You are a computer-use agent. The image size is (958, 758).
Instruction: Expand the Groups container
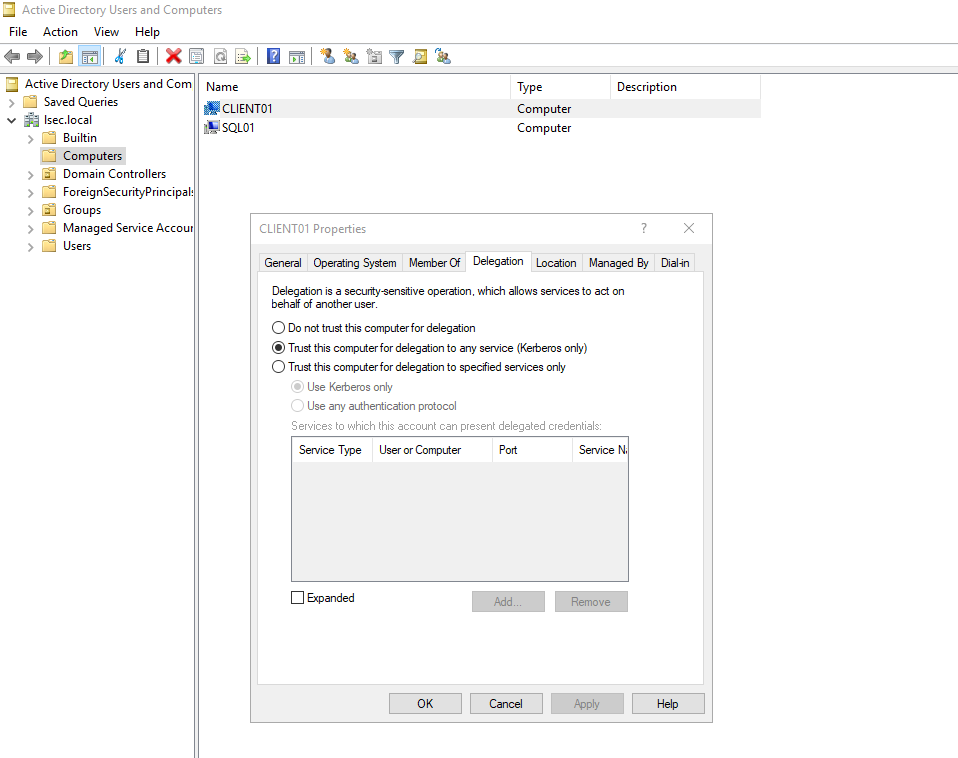[x=31, y=209]
